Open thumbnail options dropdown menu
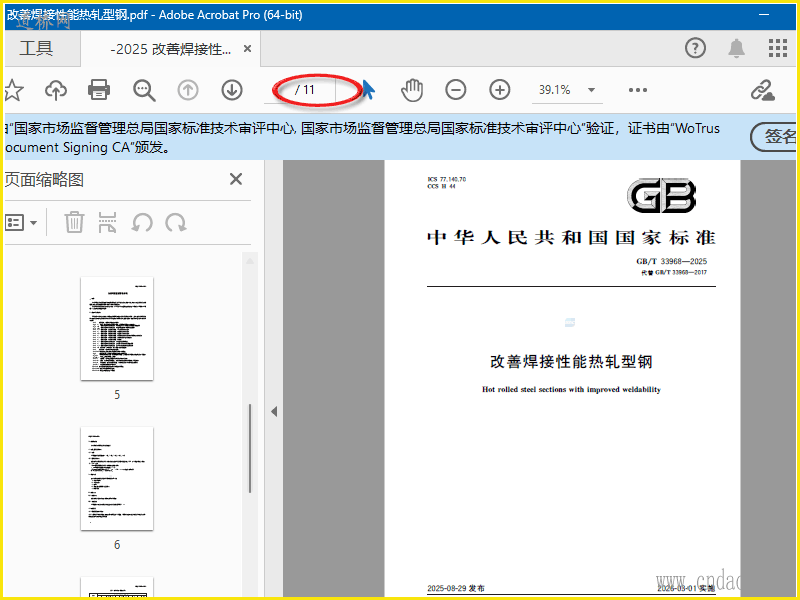This screenshot has height=600, width=800. click(x=21, y=223)
